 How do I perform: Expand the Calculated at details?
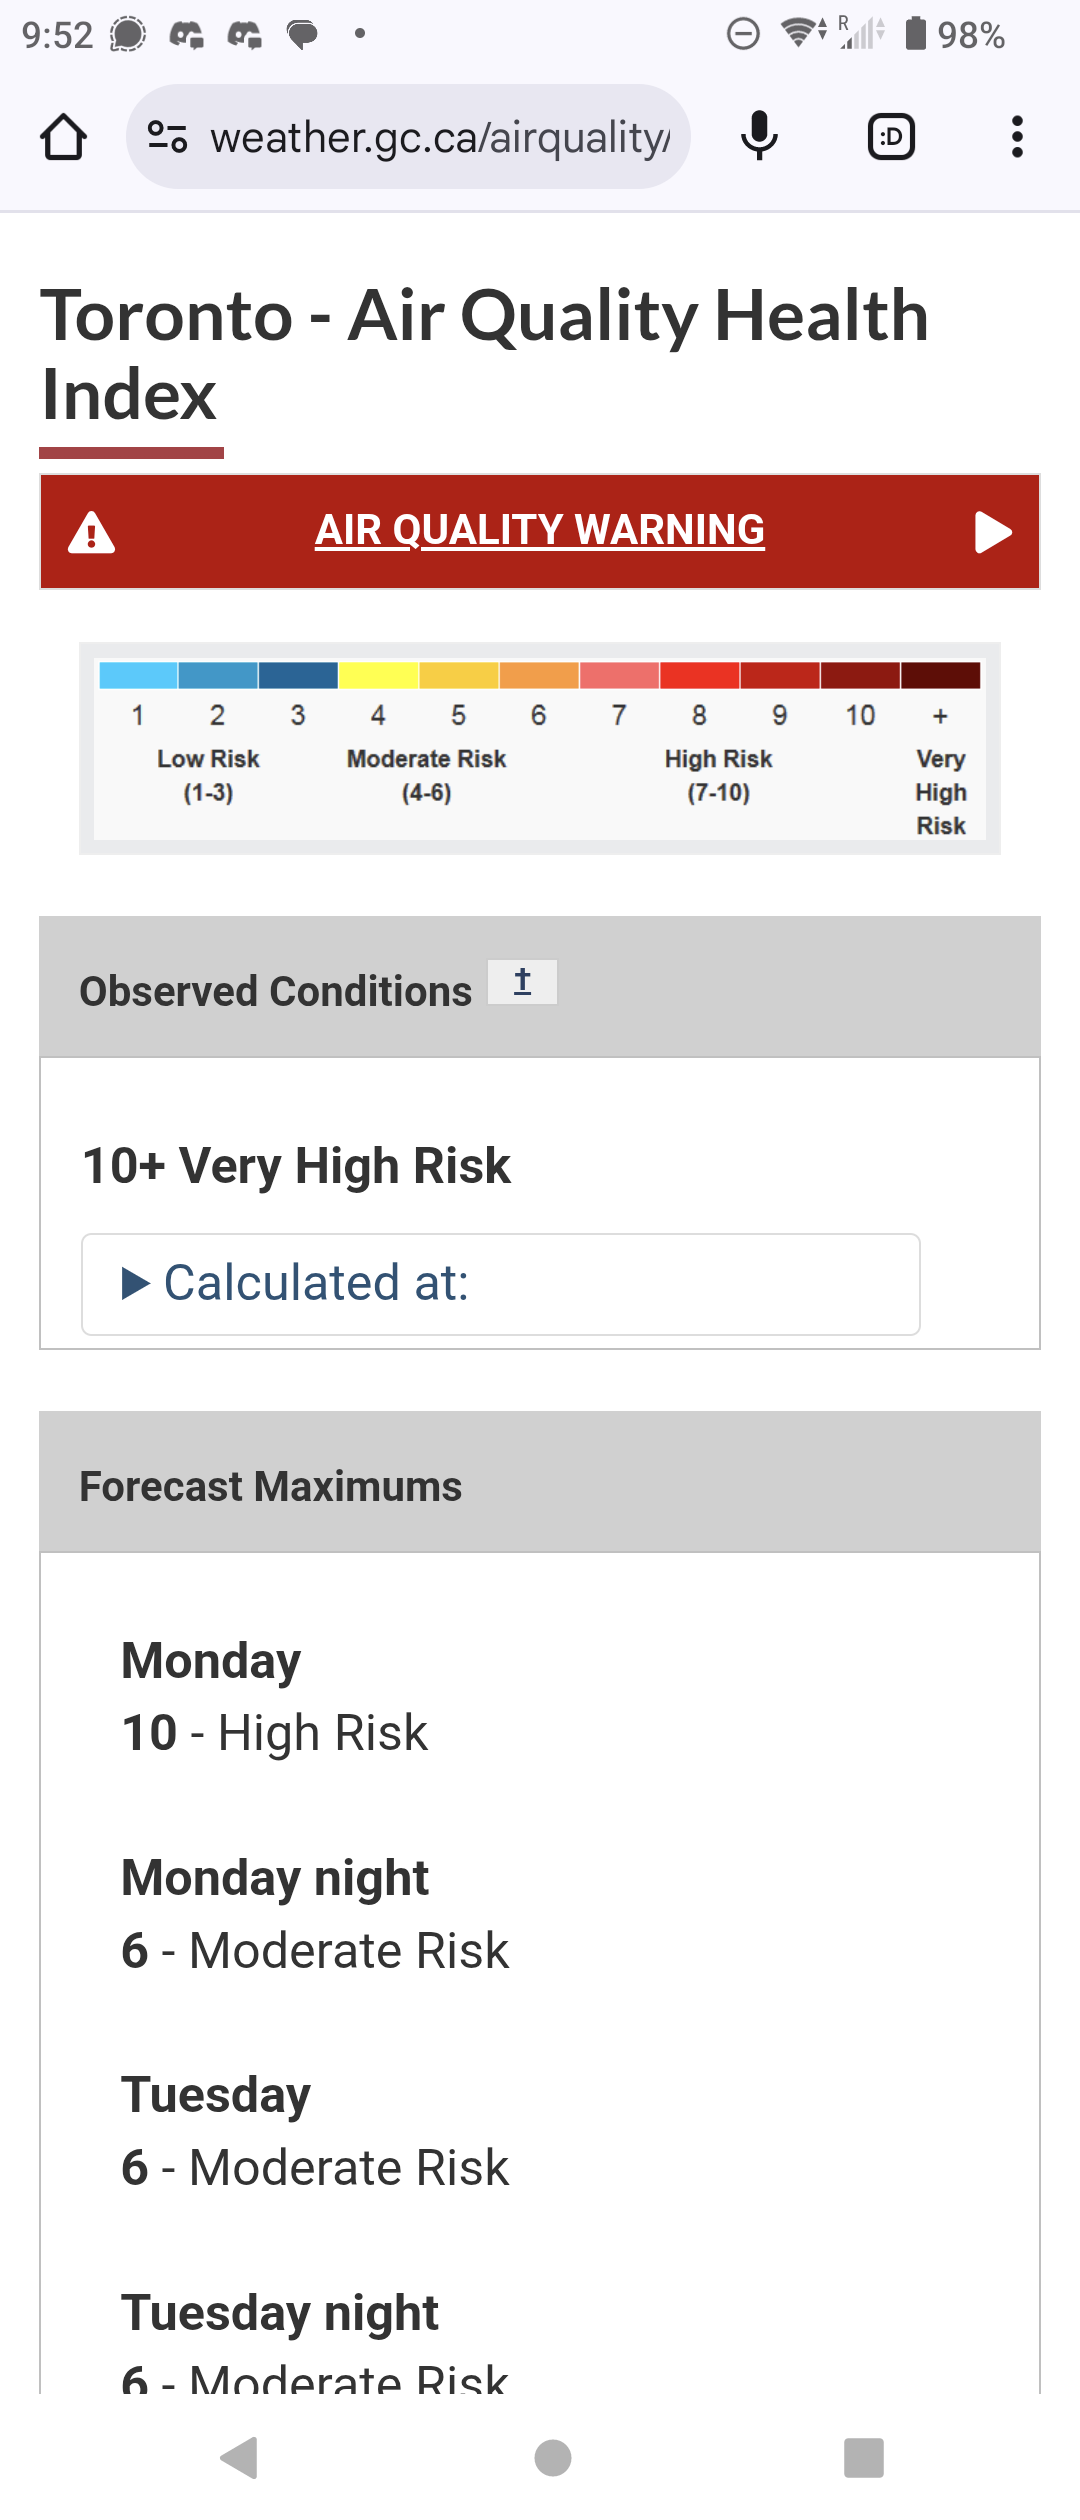501,1284
